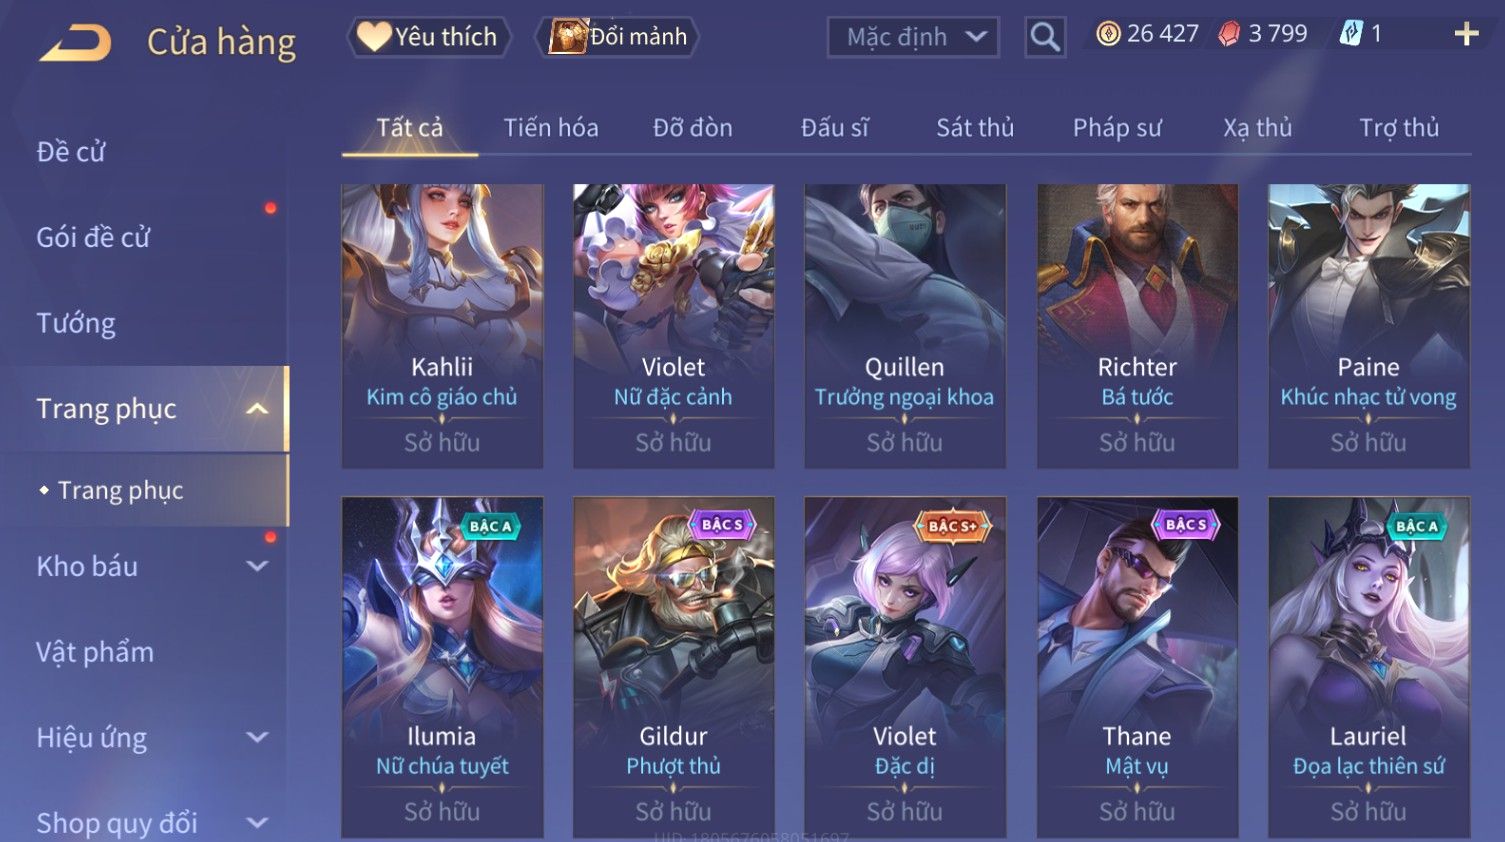Expand the Hiệu ứng sidebar section
The width and height of the screenshot is (1505, 842).
[x=257, y=738]
